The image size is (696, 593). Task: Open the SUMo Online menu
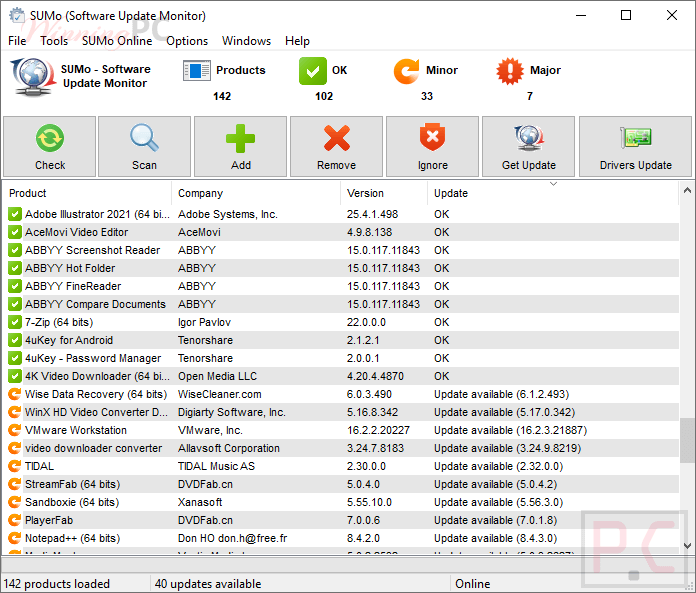[117, 41]
